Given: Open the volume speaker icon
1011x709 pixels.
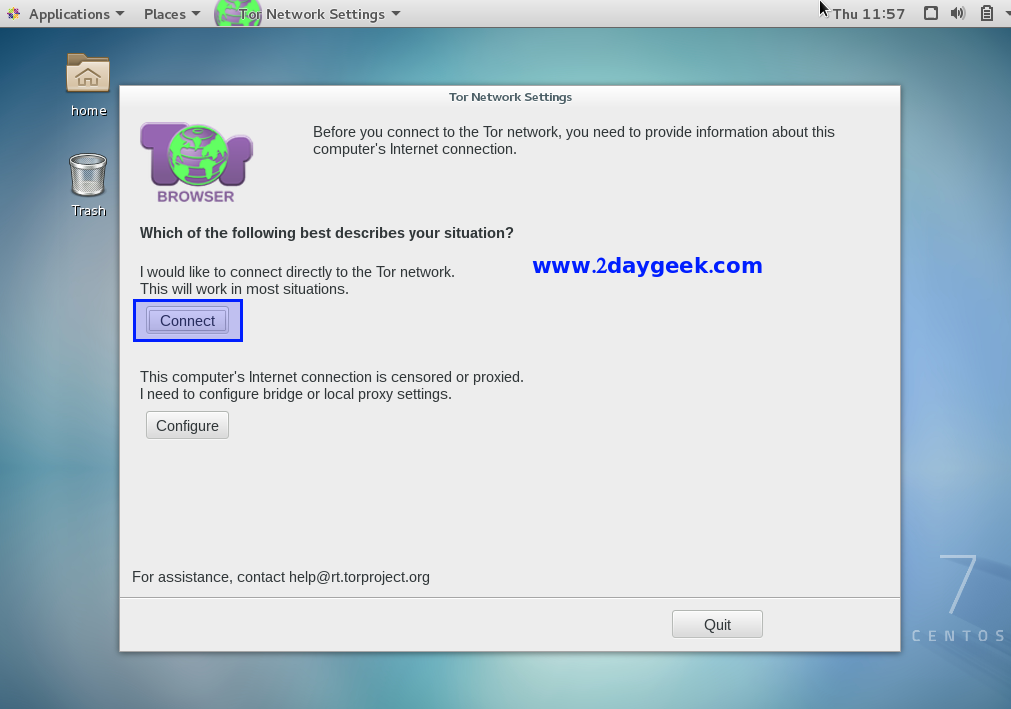Looking at the screenshot, I should pos(958,13).
